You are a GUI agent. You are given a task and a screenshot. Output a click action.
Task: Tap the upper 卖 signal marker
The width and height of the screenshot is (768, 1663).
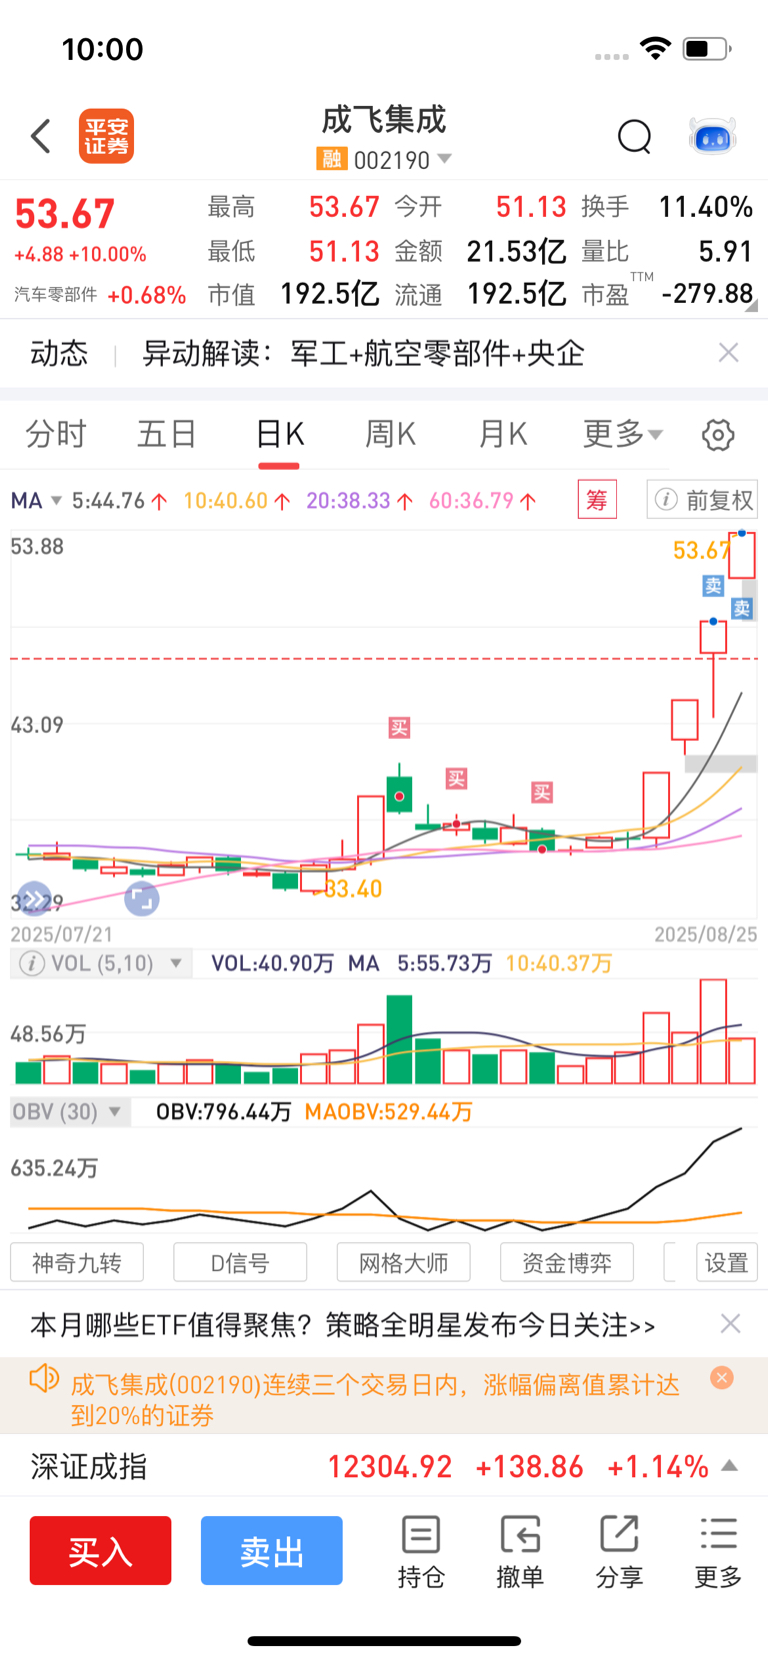coord(713,586)
